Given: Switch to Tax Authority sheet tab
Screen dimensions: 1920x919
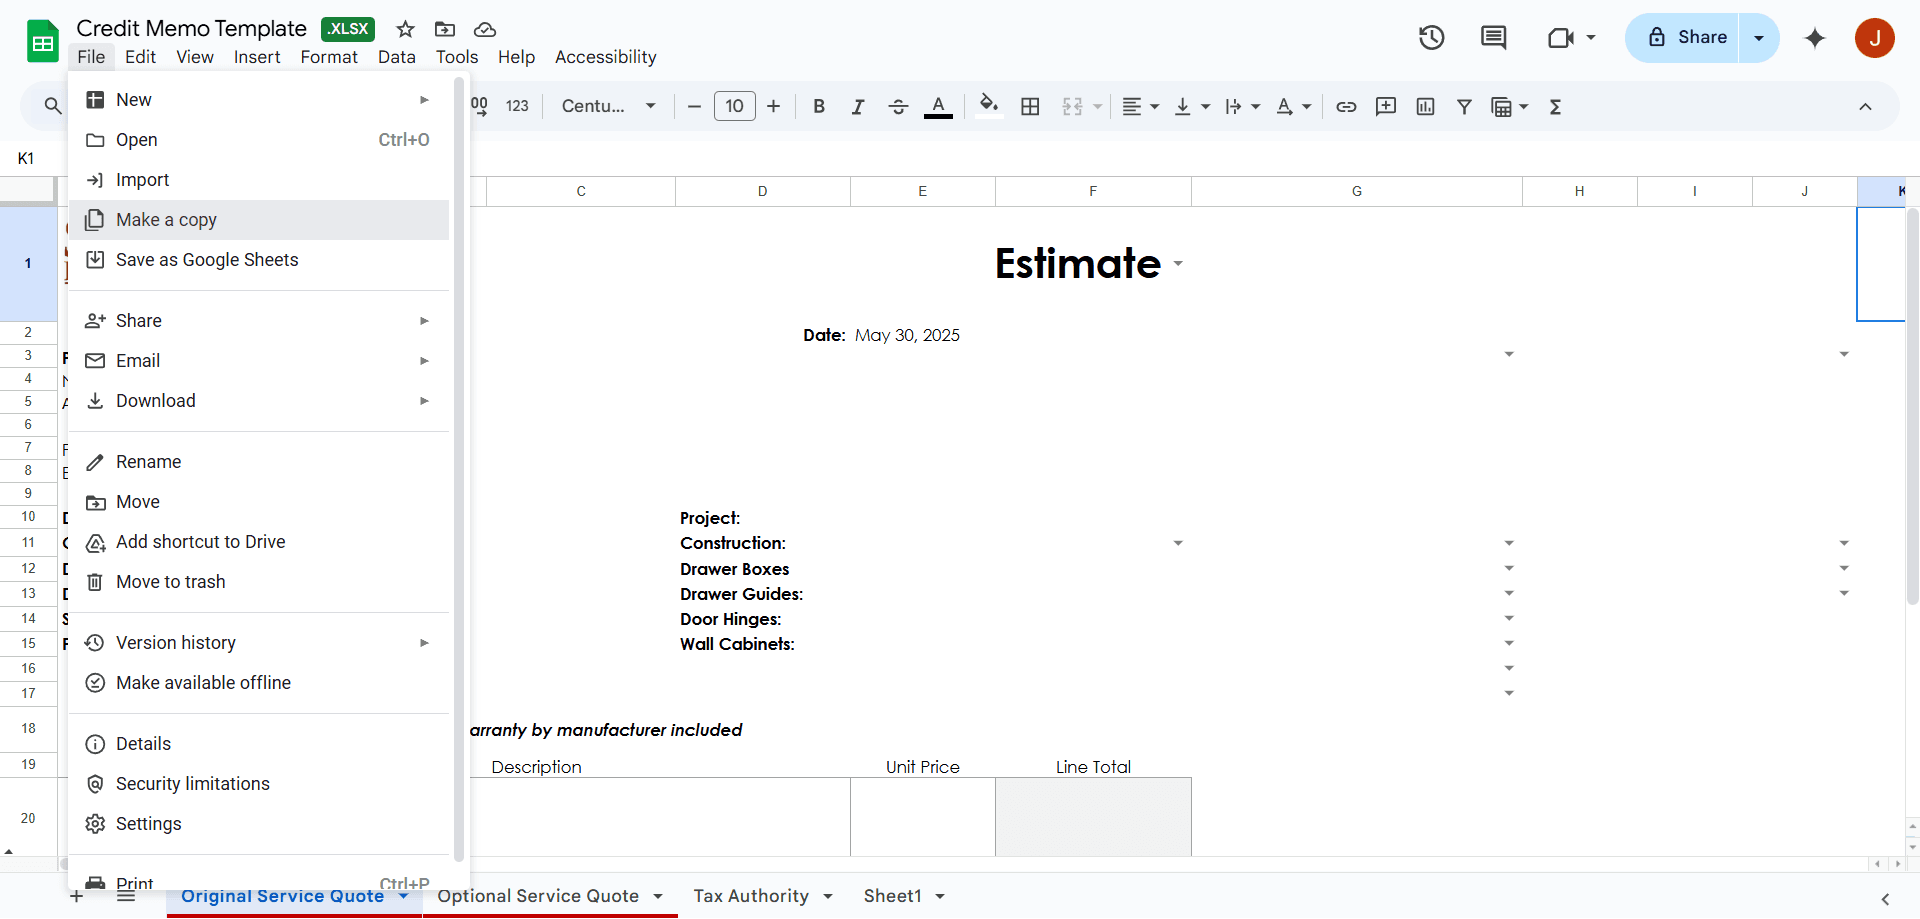Looking at the screenshot, I should tap(751, 896).
